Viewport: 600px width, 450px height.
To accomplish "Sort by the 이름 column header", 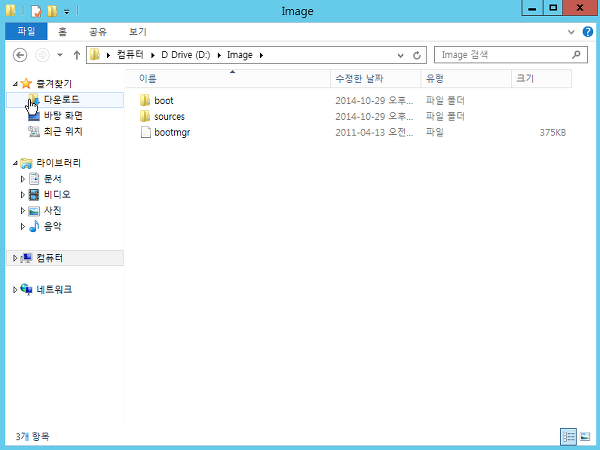I will coord(228,78).
